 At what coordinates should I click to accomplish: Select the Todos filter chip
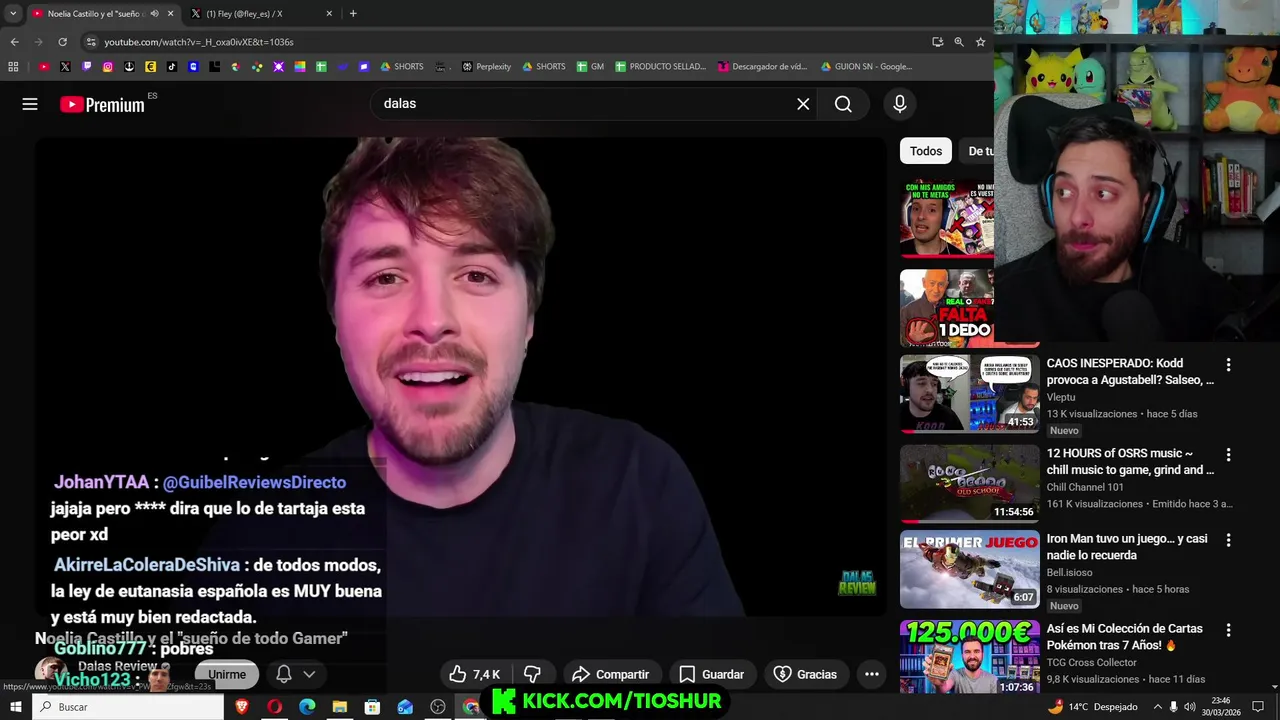coord(925,151)
